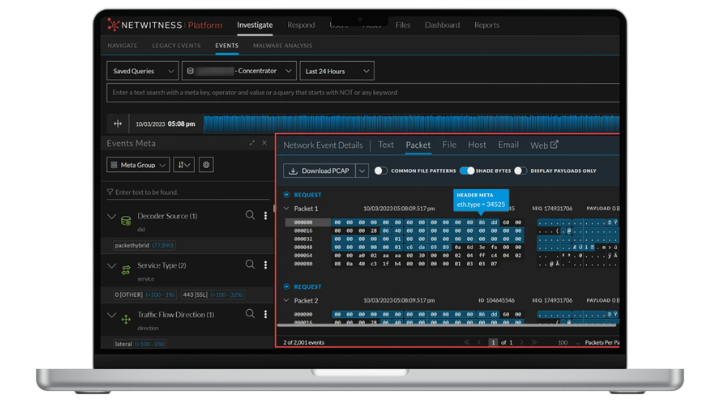Select the lateral direction value
The image size is (720, 400).
pyautogui.click(x=139, y=344)
